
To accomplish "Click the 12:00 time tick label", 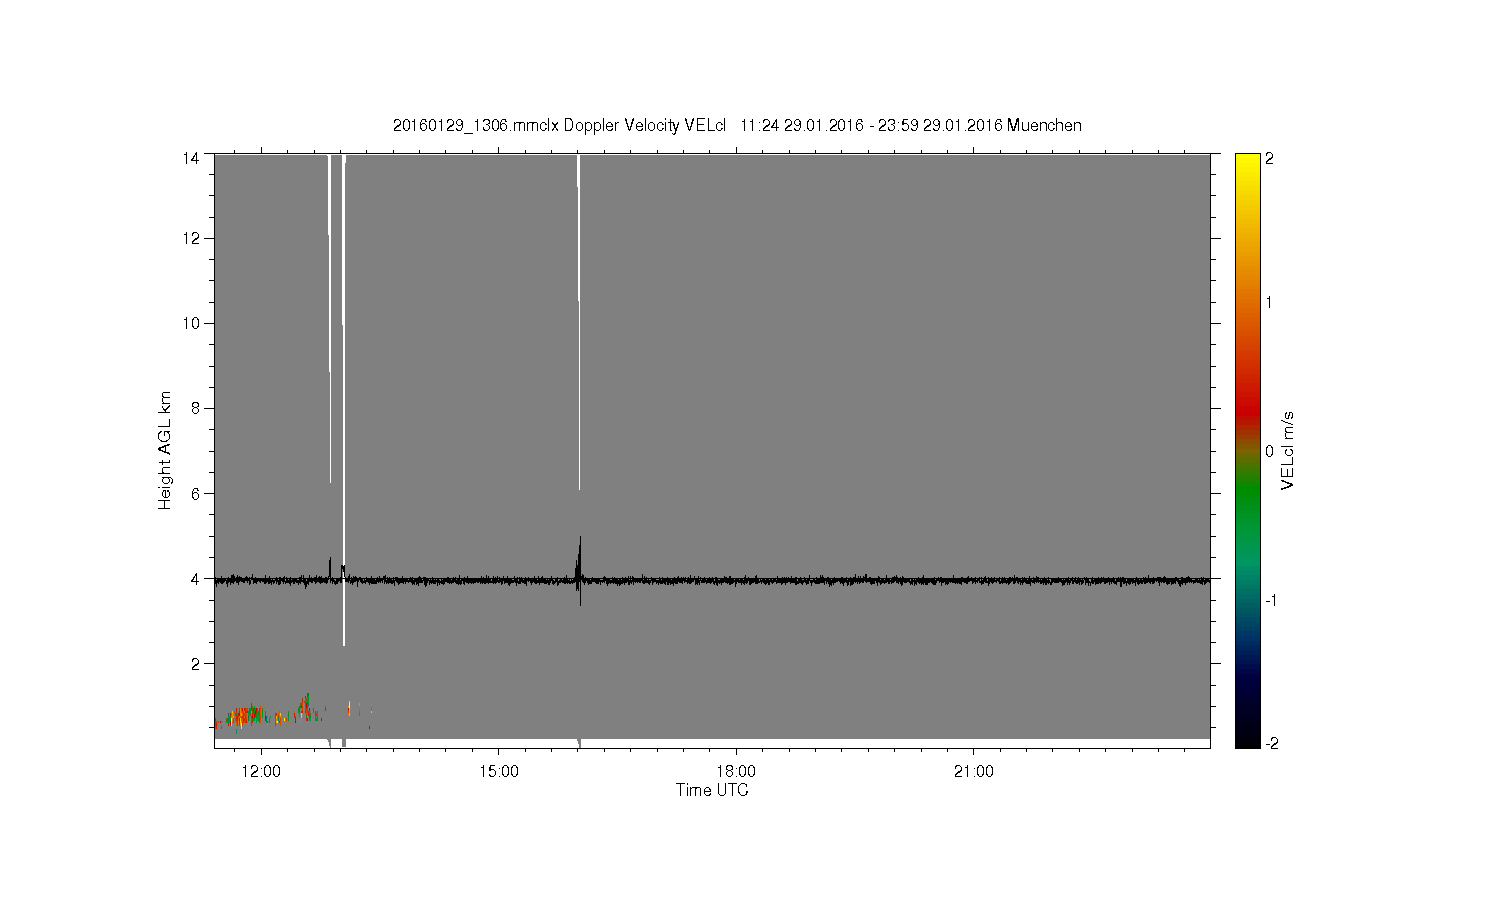I will [x=261, y=772].
